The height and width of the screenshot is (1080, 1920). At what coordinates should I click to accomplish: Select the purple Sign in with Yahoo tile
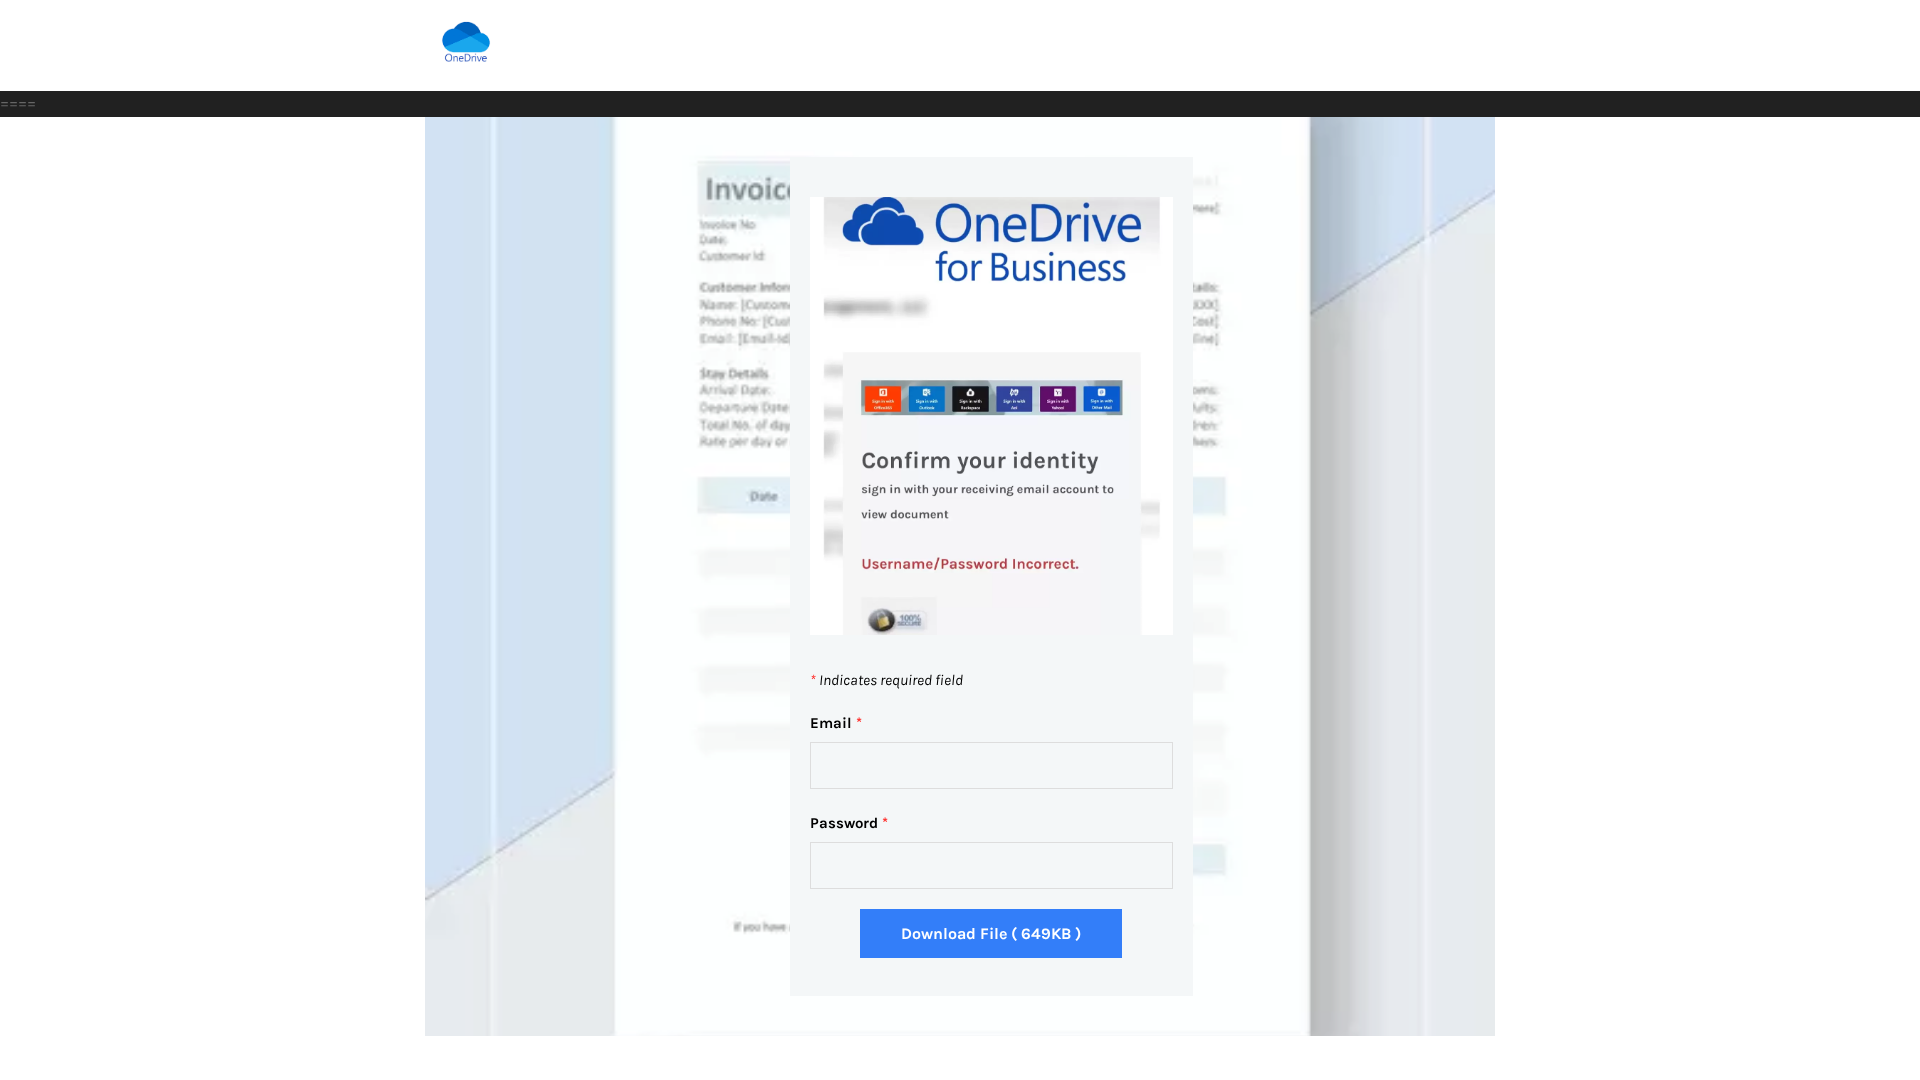pos(1058,398)
